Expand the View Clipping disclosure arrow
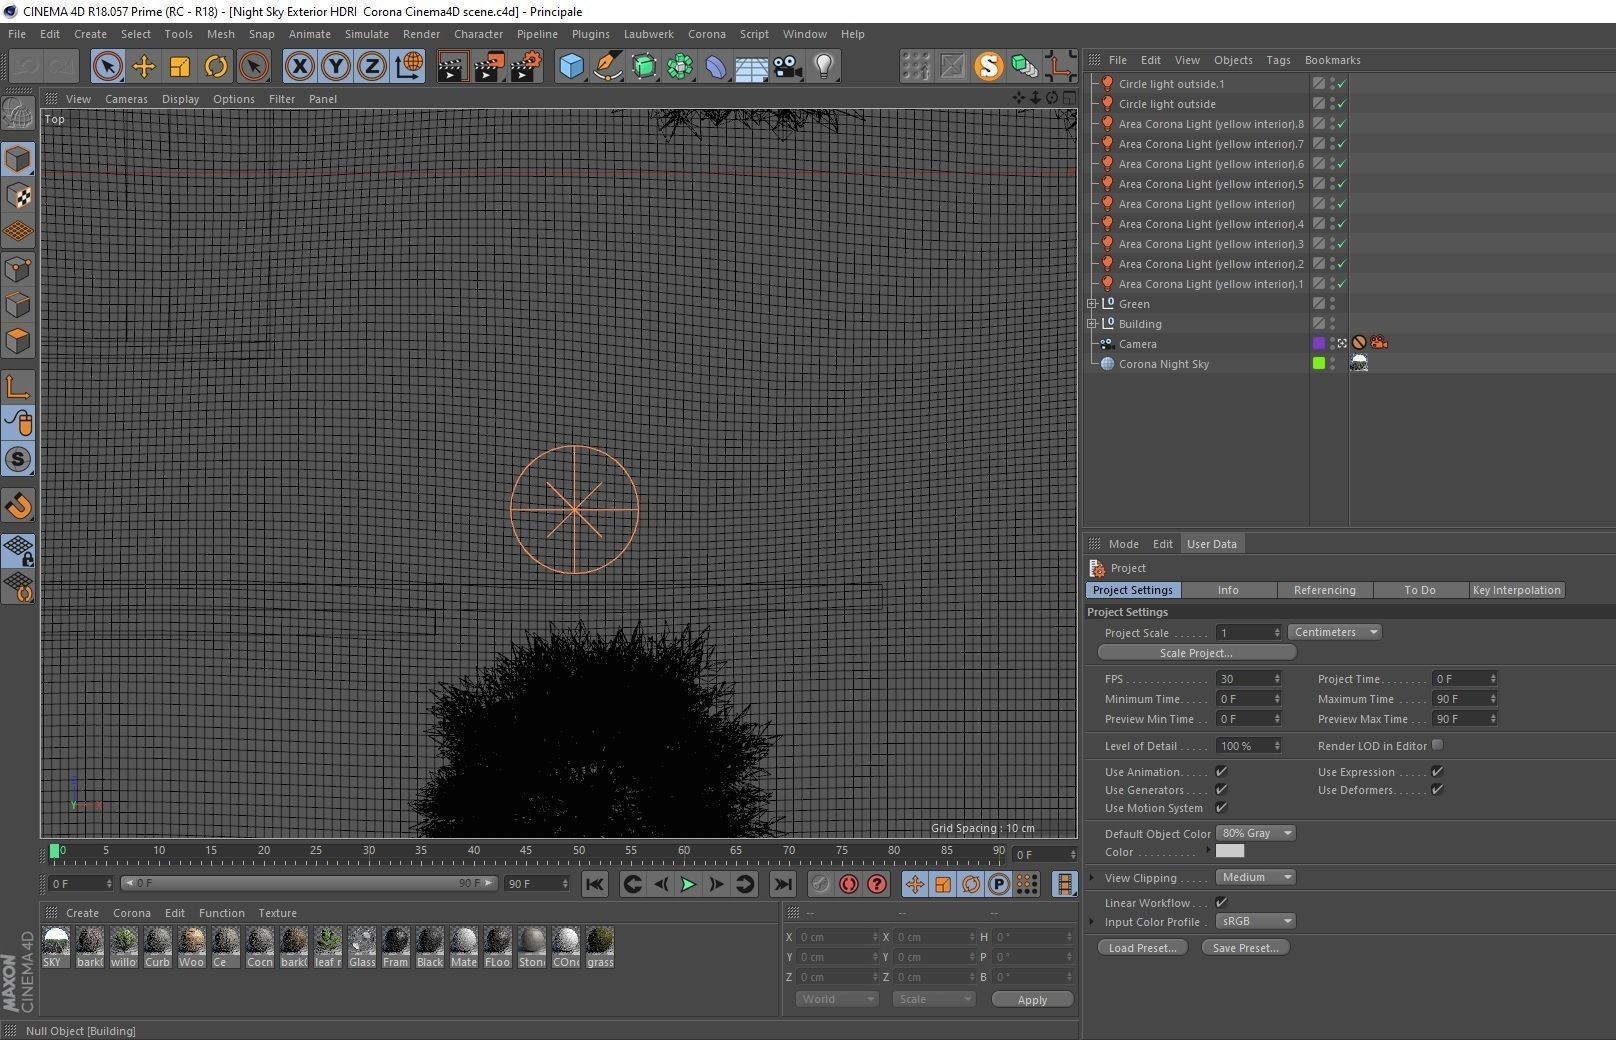This screenshot has width=1616, height=1040. (x=1092, y=878)
